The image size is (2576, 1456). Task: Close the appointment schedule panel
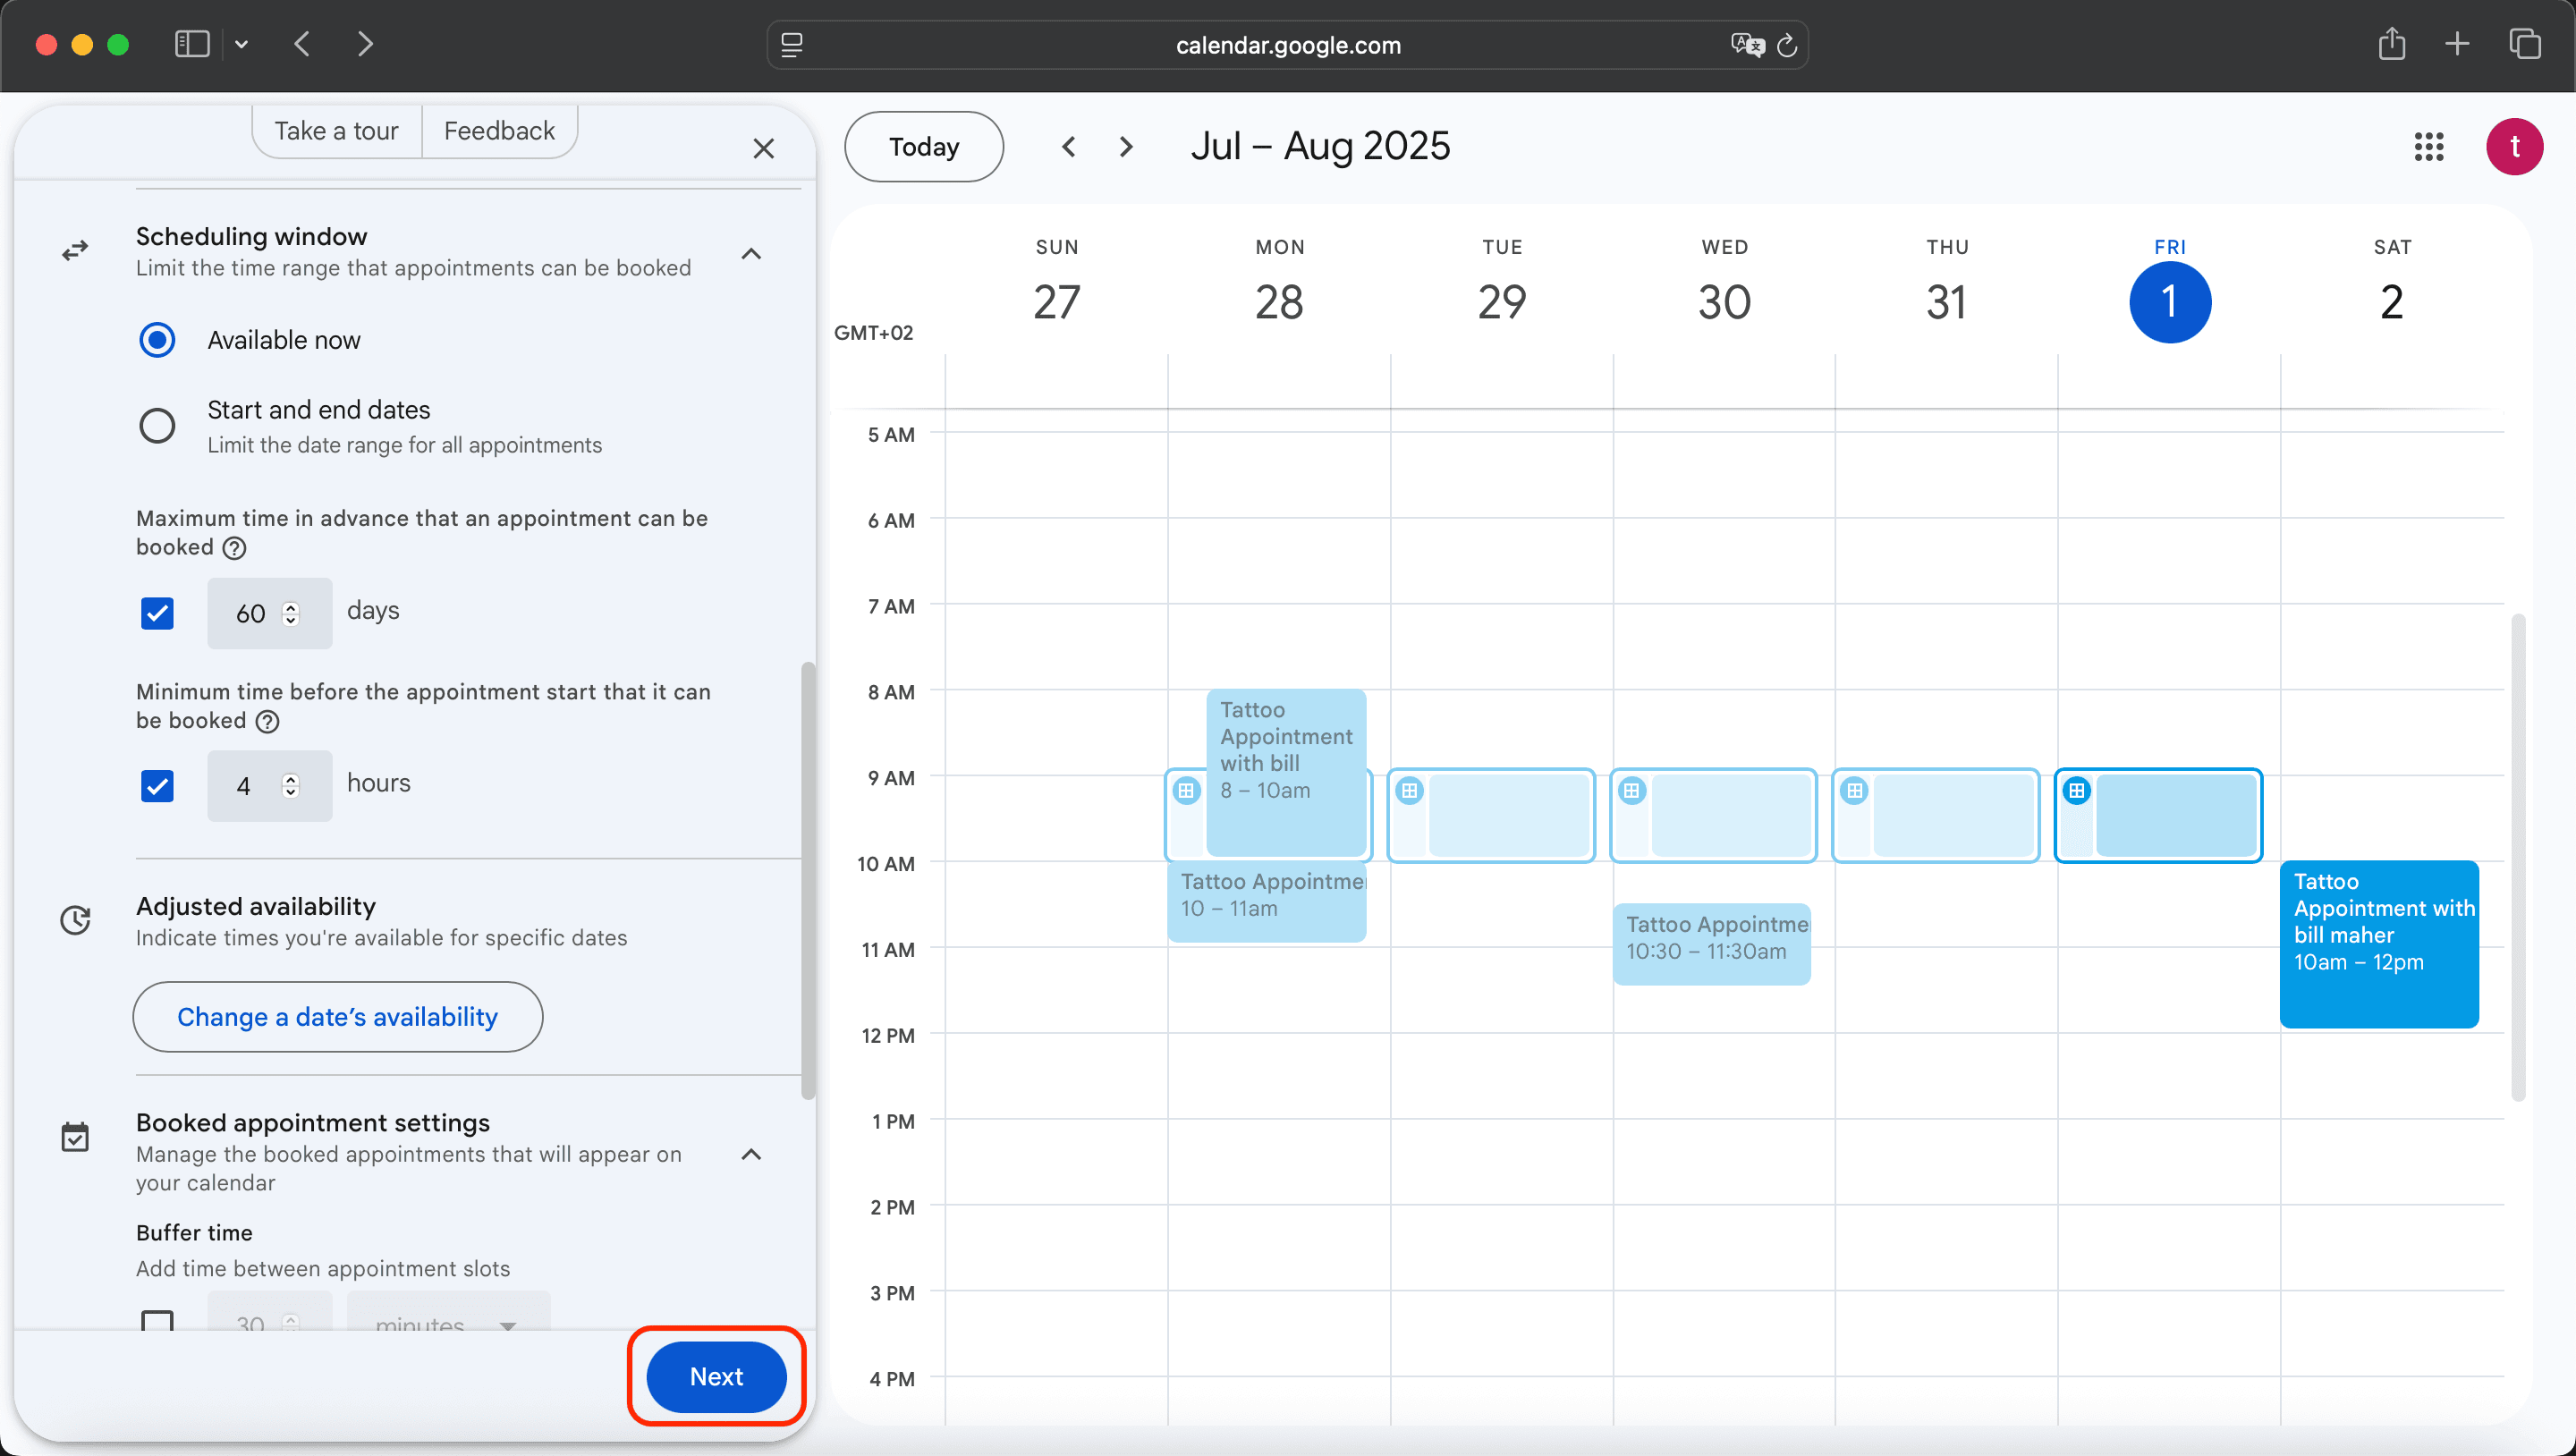point(763,149)
